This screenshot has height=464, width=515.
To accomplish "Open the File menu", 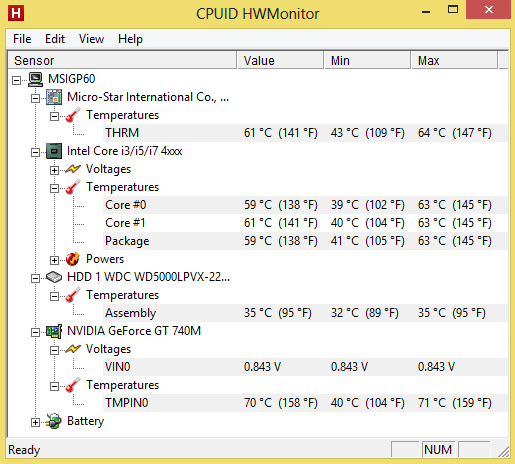I will click(22, 39).
